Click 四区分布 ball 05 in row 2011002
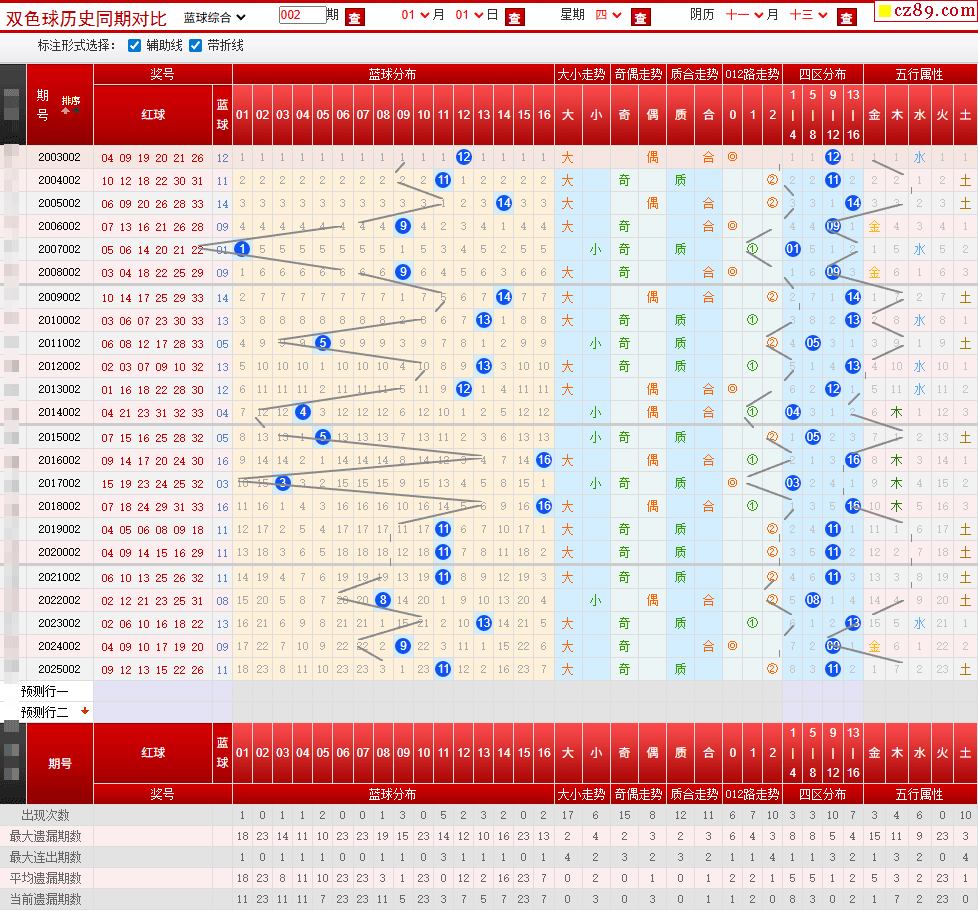 click(x=813, y=343)
